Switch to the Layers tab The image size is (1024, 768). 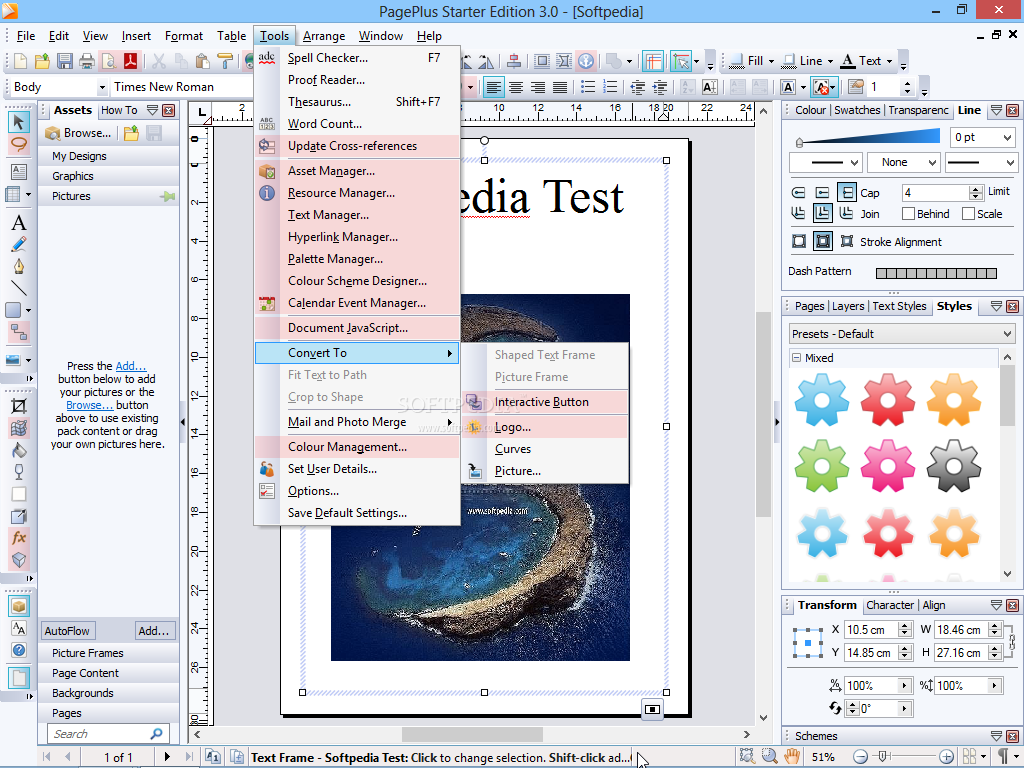tap(848, 306)
